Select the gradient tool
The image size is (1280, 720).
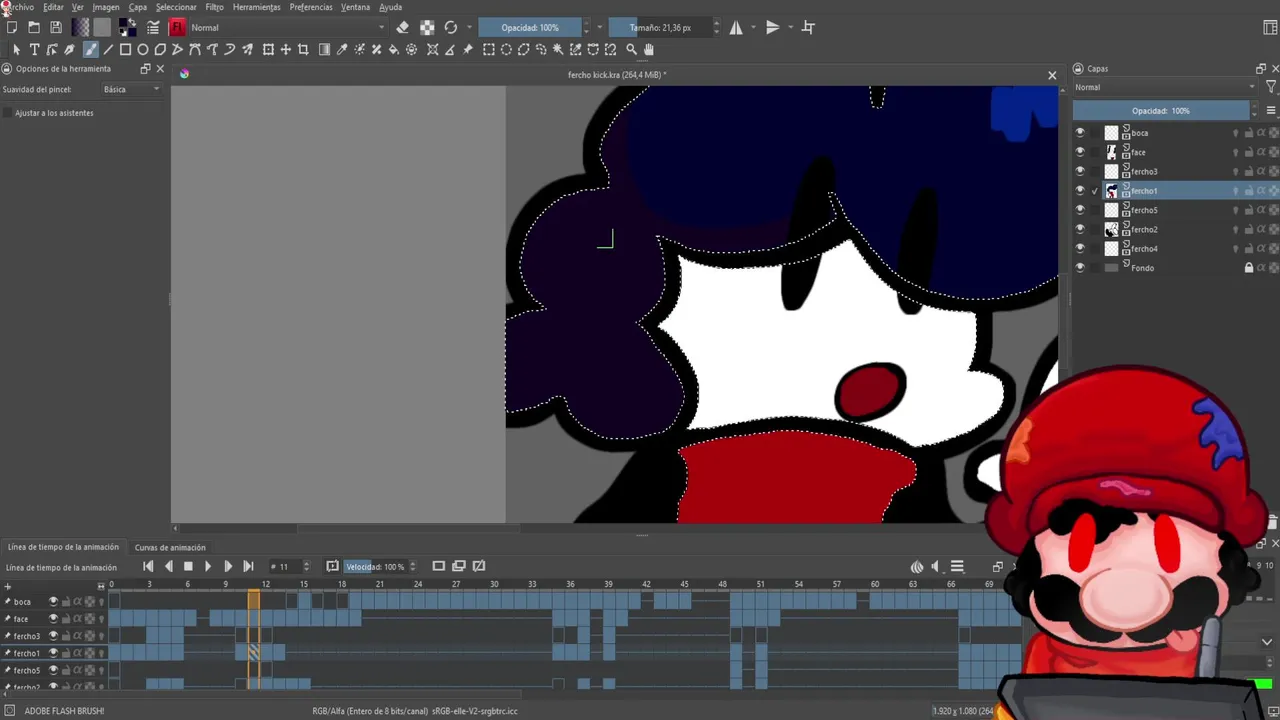(324, 49)
